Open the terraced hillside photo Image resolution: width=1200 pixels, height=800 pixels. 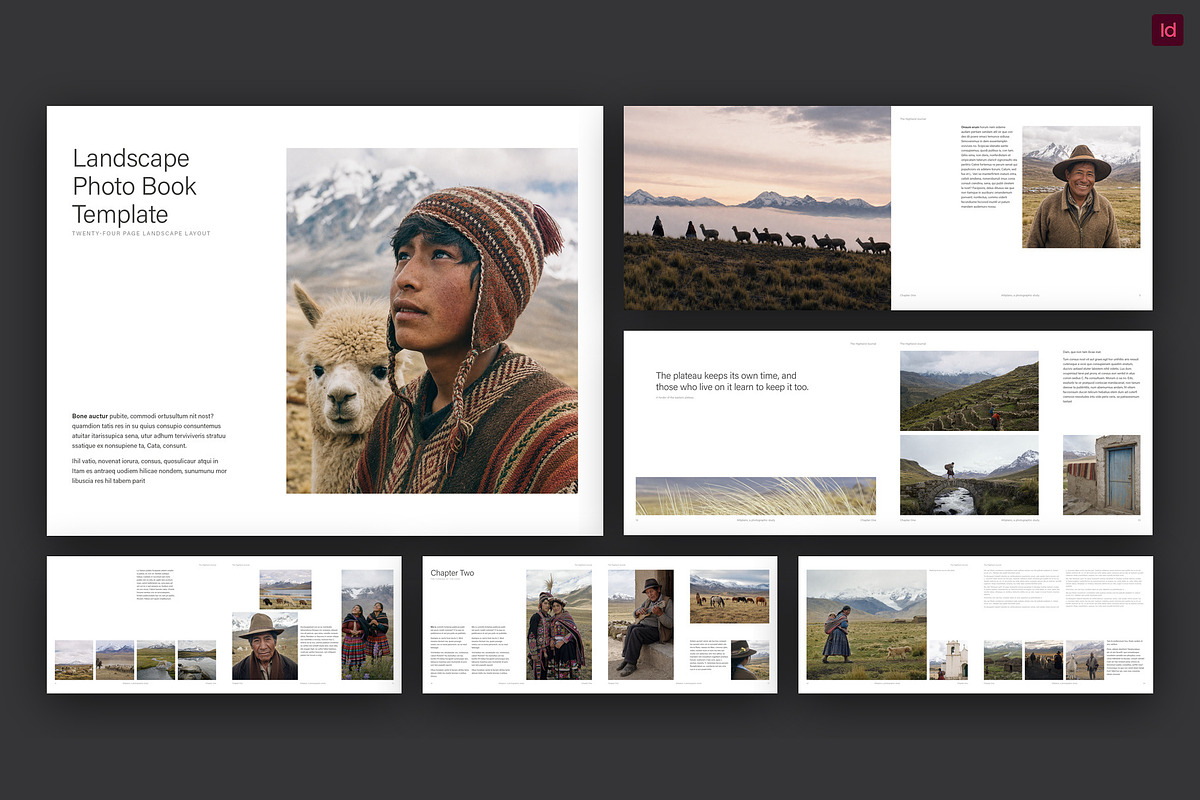click(969, 390)
